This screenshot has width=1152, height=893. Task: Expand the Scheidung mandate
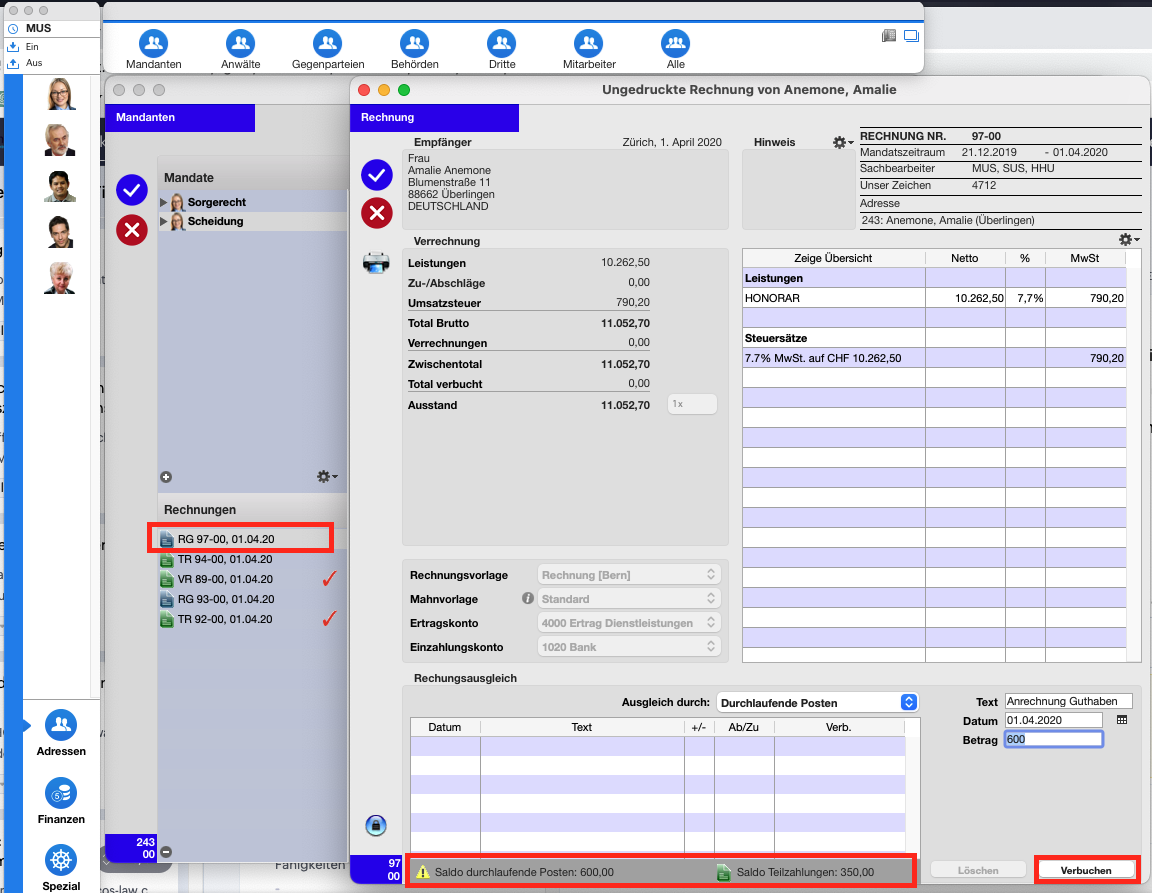163,221
